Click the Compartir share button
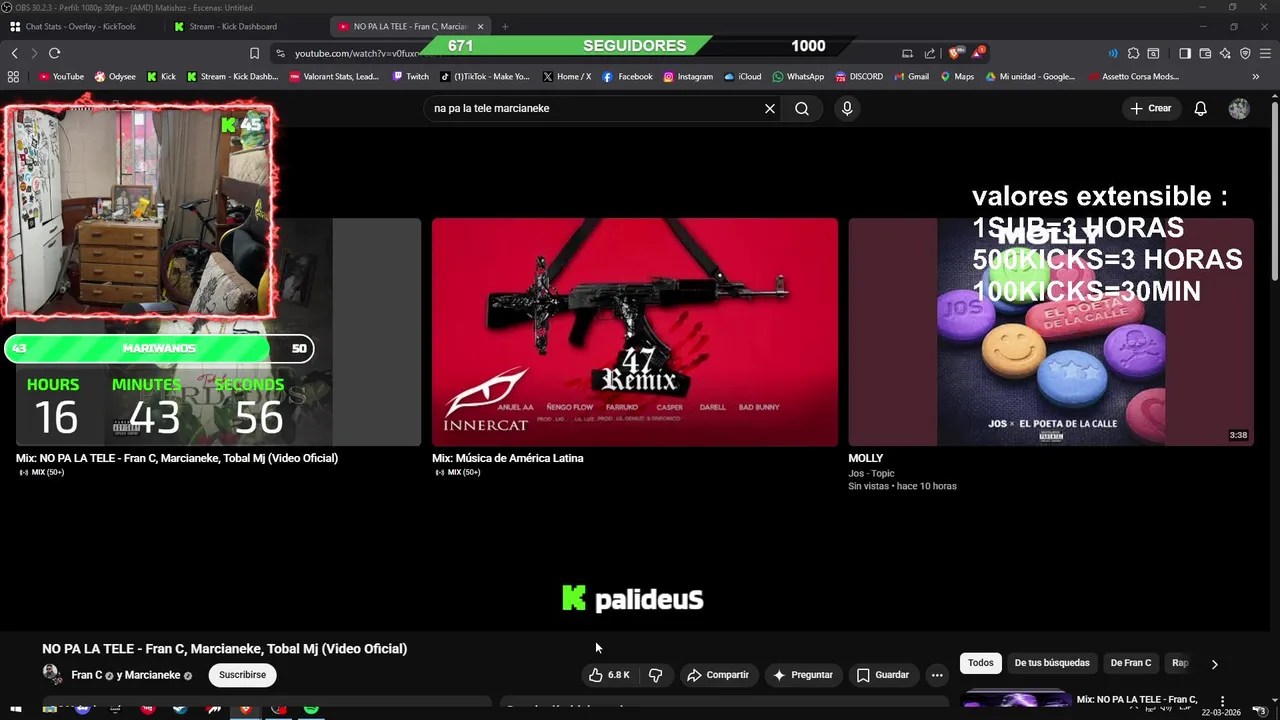Image resolution: width=1280 pixels, height=720 pixels. click(x=718, y=675)
